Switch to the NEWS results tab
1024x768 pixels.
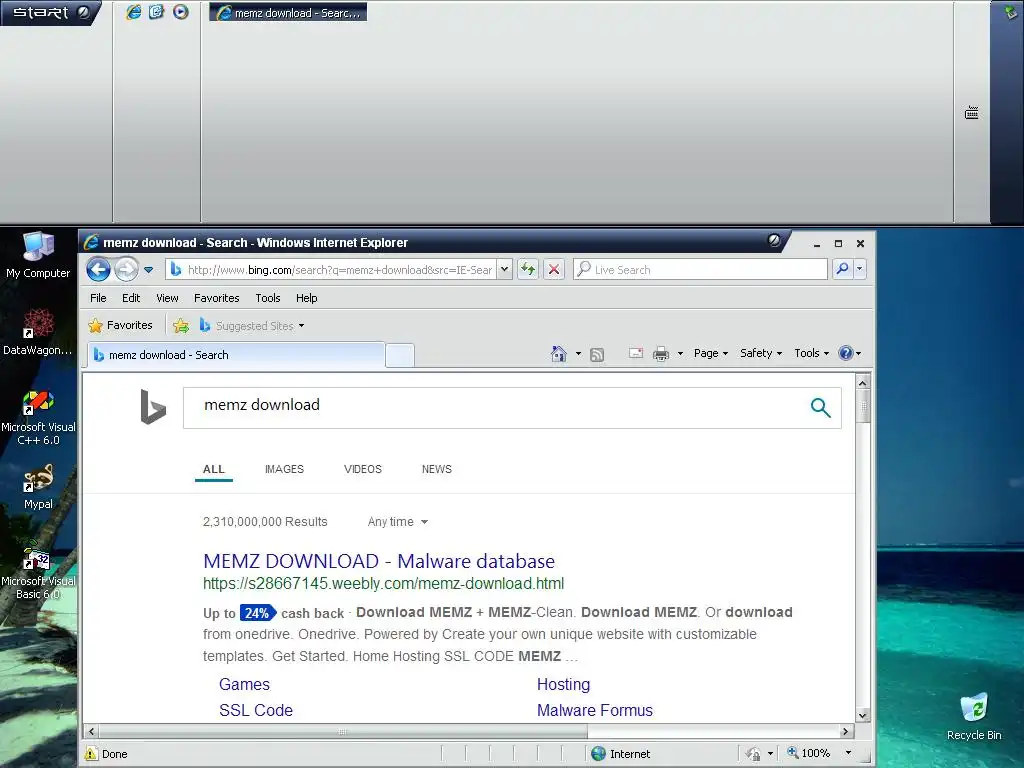(x=436, y=469)
